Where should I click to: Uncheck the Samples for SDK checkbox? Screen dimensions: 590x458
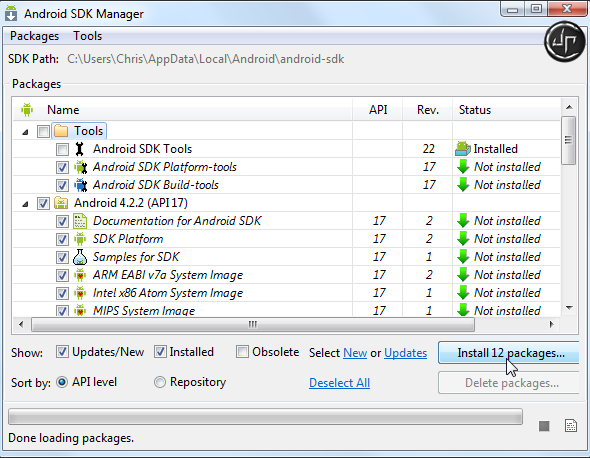(62, 257)
